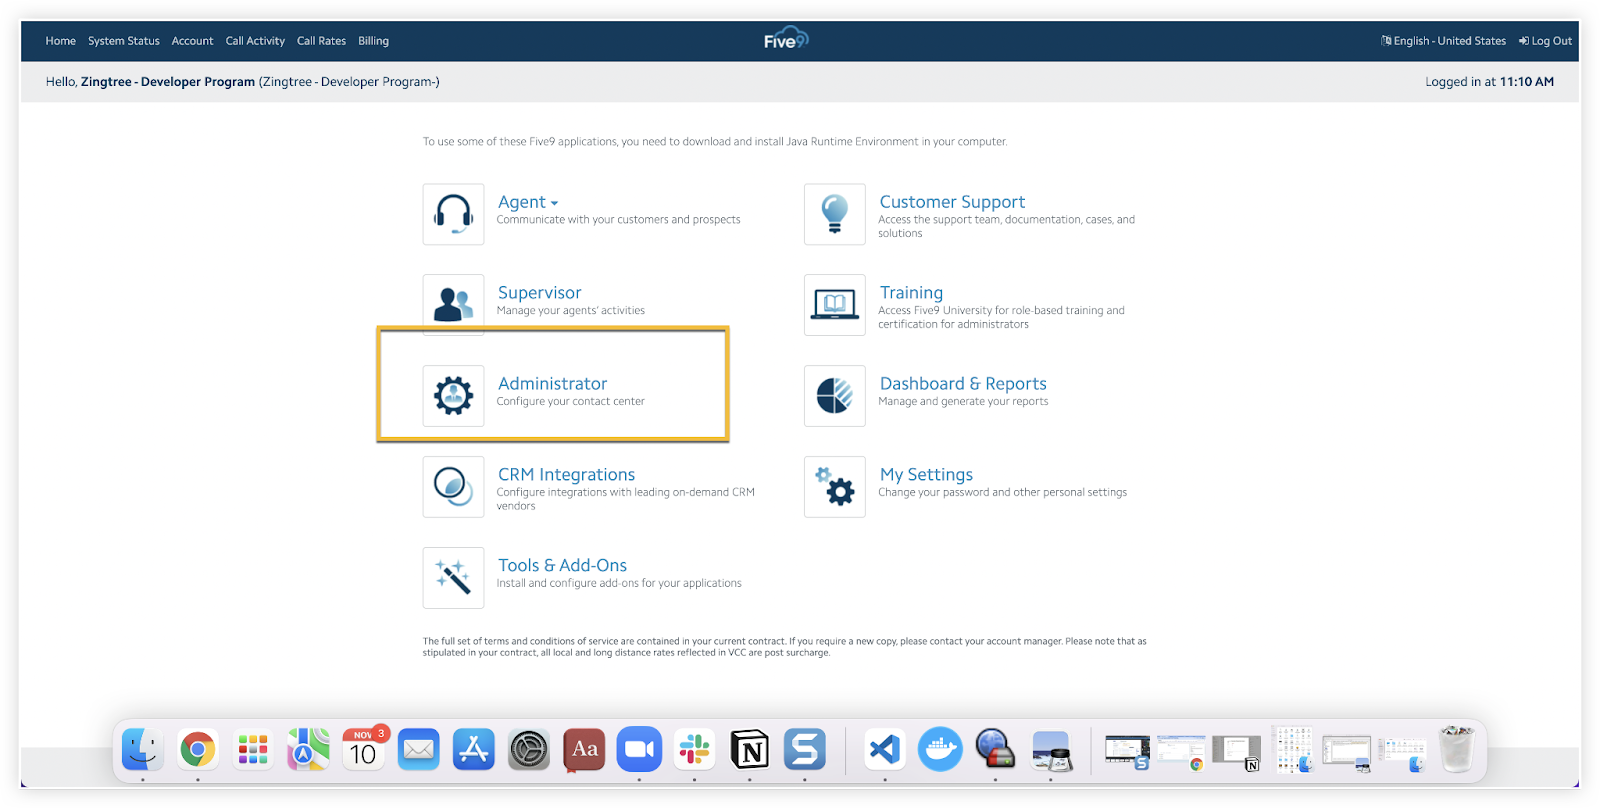The height and width of the screenshot is (808, 1600).
Task: Open Zoom from the Dock
Action: (639, 749)
